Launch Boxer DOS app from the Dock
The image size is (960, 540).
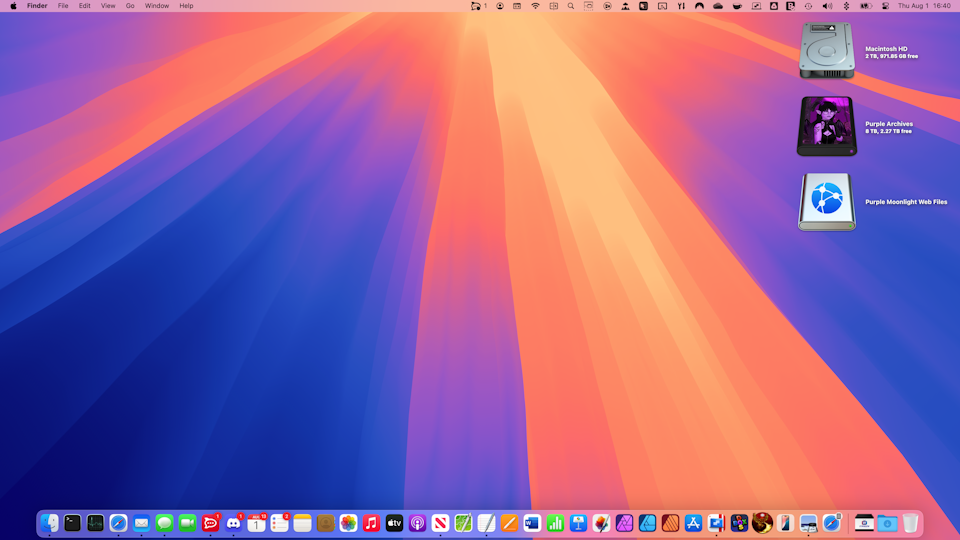click(x=740, y=523)
